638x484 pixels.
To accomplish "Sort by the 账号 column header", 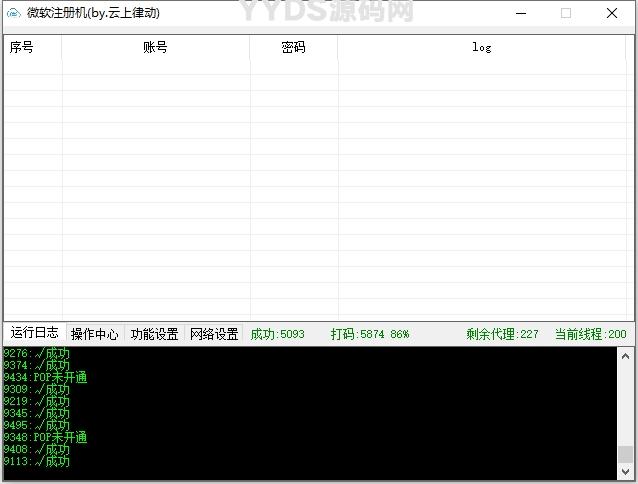I will tap(155, 47).
